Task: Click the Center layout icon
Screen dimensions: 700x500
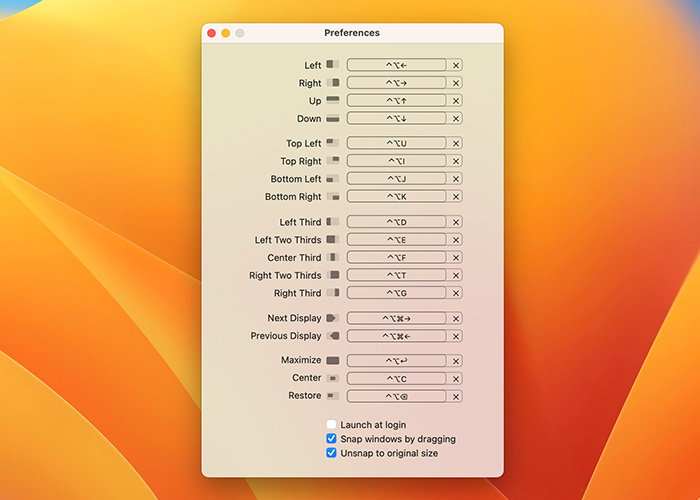Action: [x=333, y=378]
